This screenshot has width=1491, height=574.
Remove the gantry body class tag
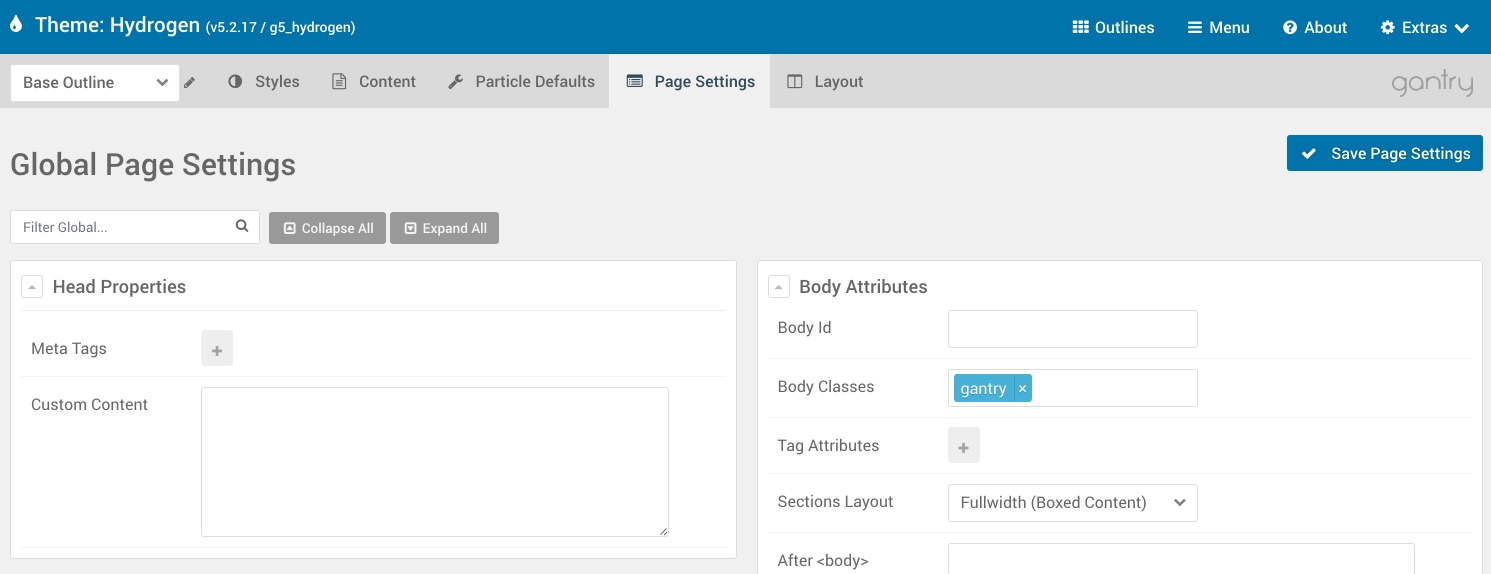coord(1022,389)
